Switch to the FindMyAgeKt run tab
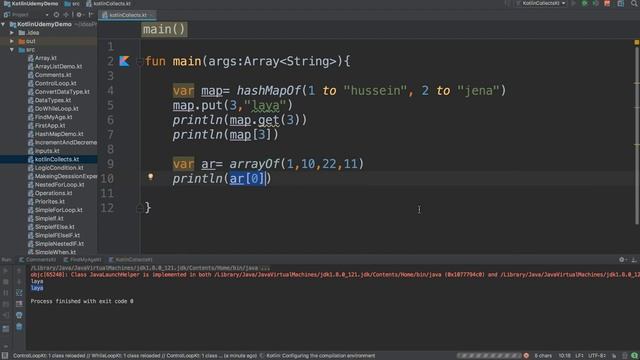This screenshot has height=360, width=640. 82,260
